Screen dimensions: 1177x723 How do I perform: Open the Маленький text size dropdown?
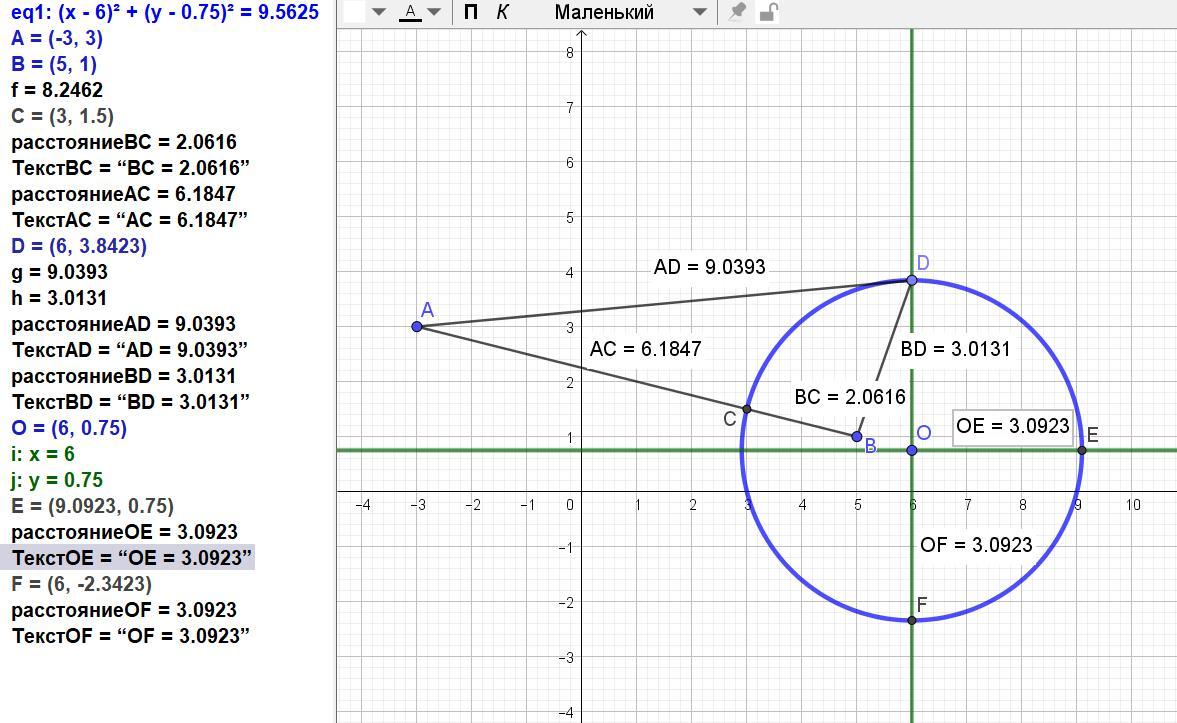coord(630,13)
